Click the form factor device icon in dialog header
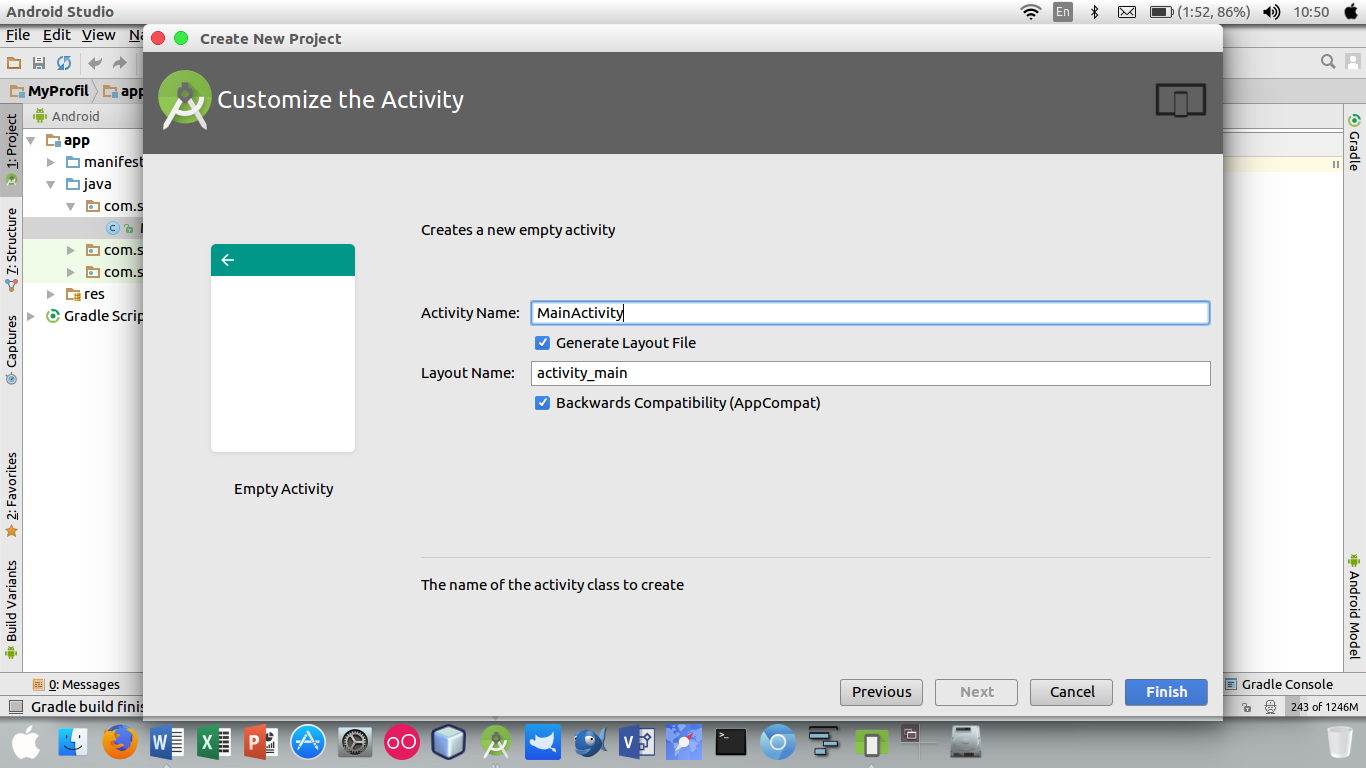The image size is (1366, 768). tap(1180, 100)
